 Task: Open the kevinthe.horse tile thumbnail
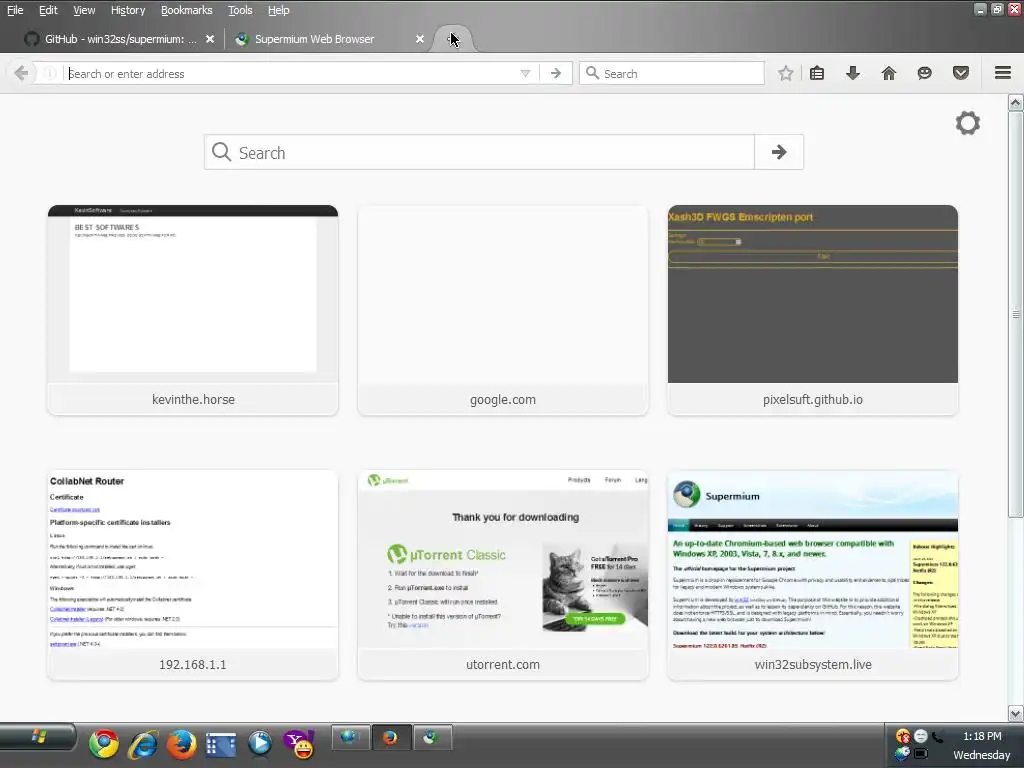tap(193, 294)
